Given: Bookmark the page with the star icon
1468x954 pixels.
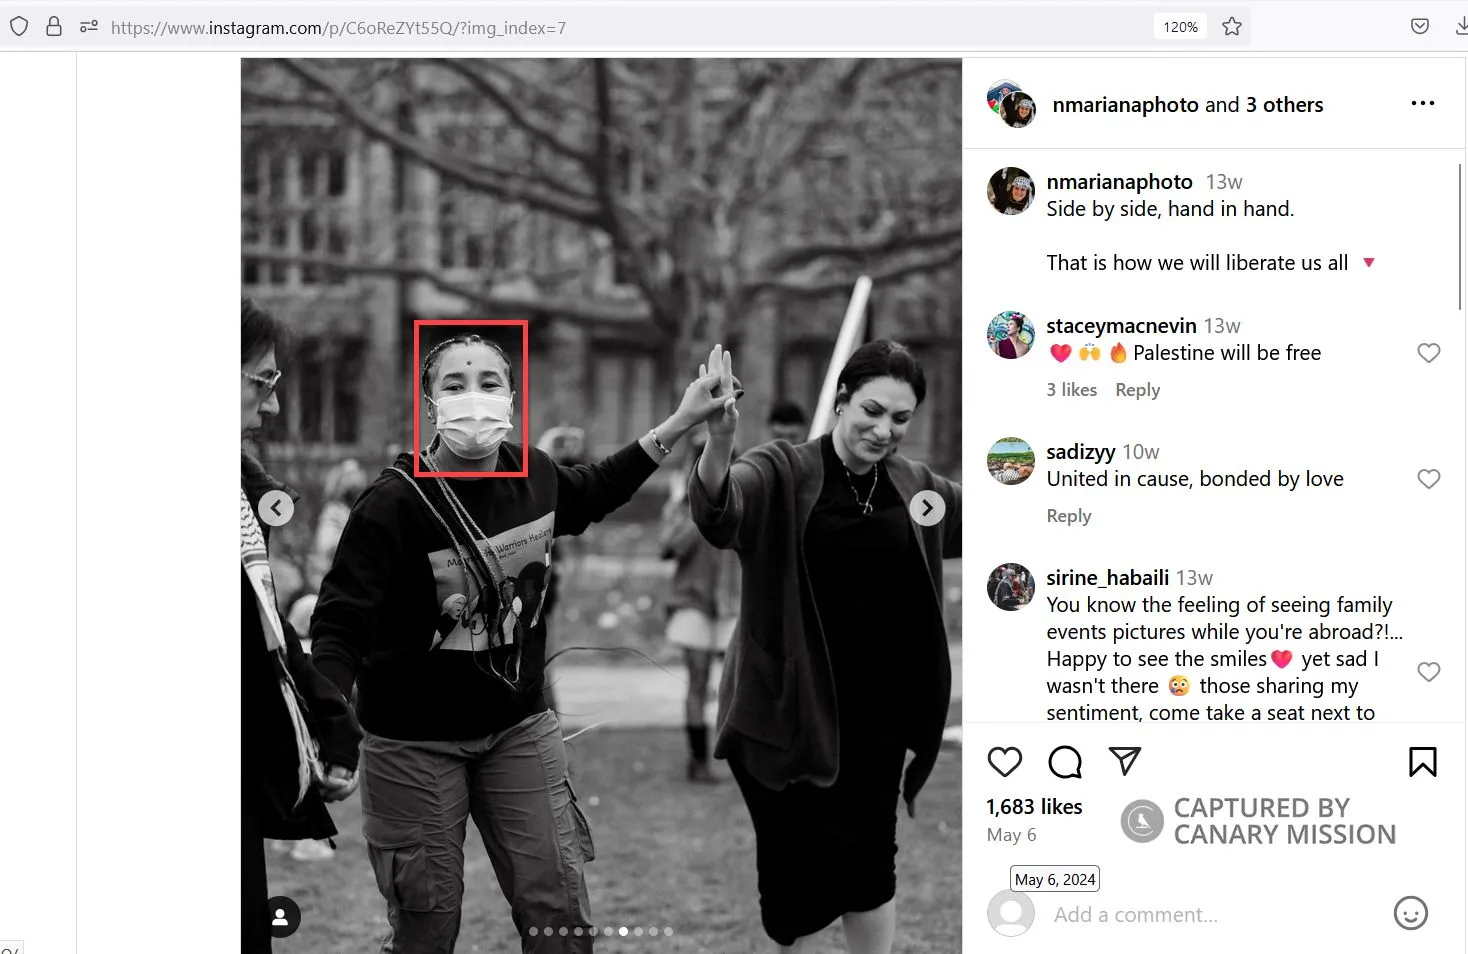Looking at the screenshot, I should pyautogui.click(x=1231, y=27).
